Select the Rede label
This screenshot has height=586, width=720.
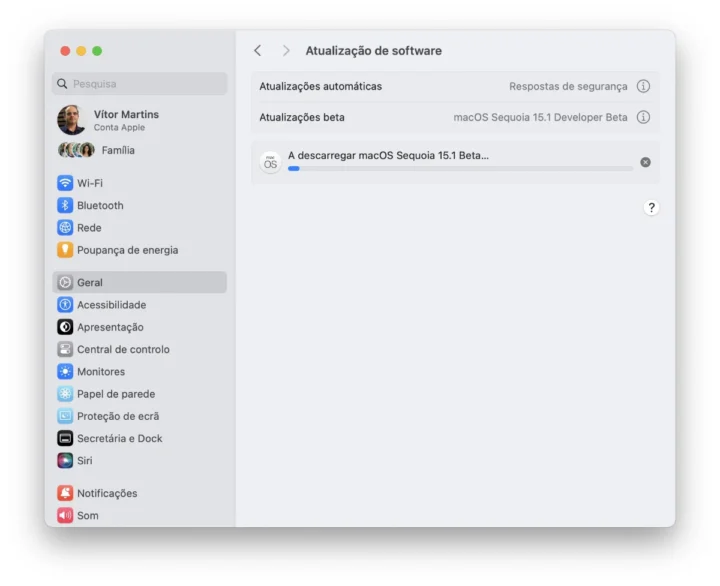click(89, 228)
